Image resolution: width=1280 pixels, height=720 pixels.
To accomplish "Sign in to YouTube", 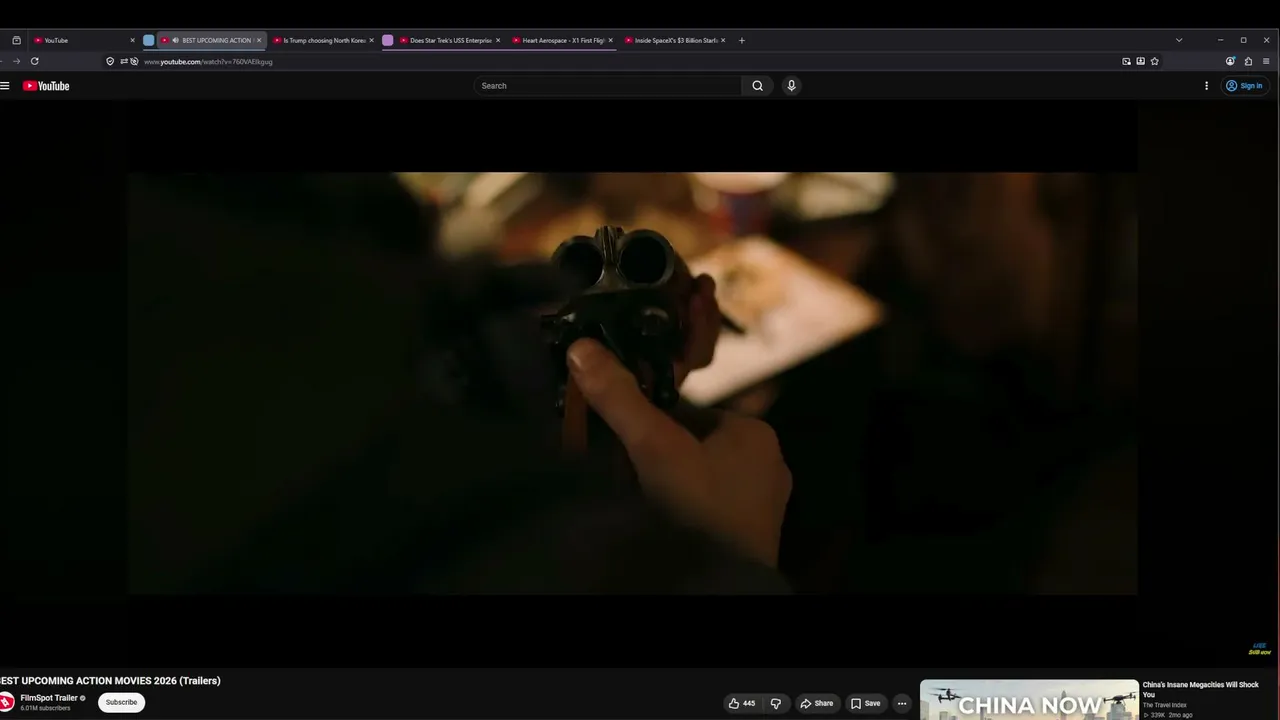I will coord(1244,86).
